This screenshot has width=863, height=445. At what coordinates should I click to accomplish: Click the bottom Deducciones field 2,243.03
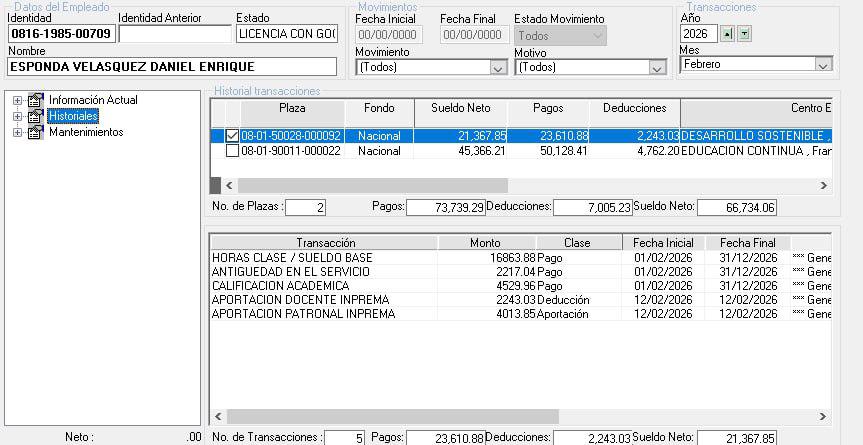[593, 438]
